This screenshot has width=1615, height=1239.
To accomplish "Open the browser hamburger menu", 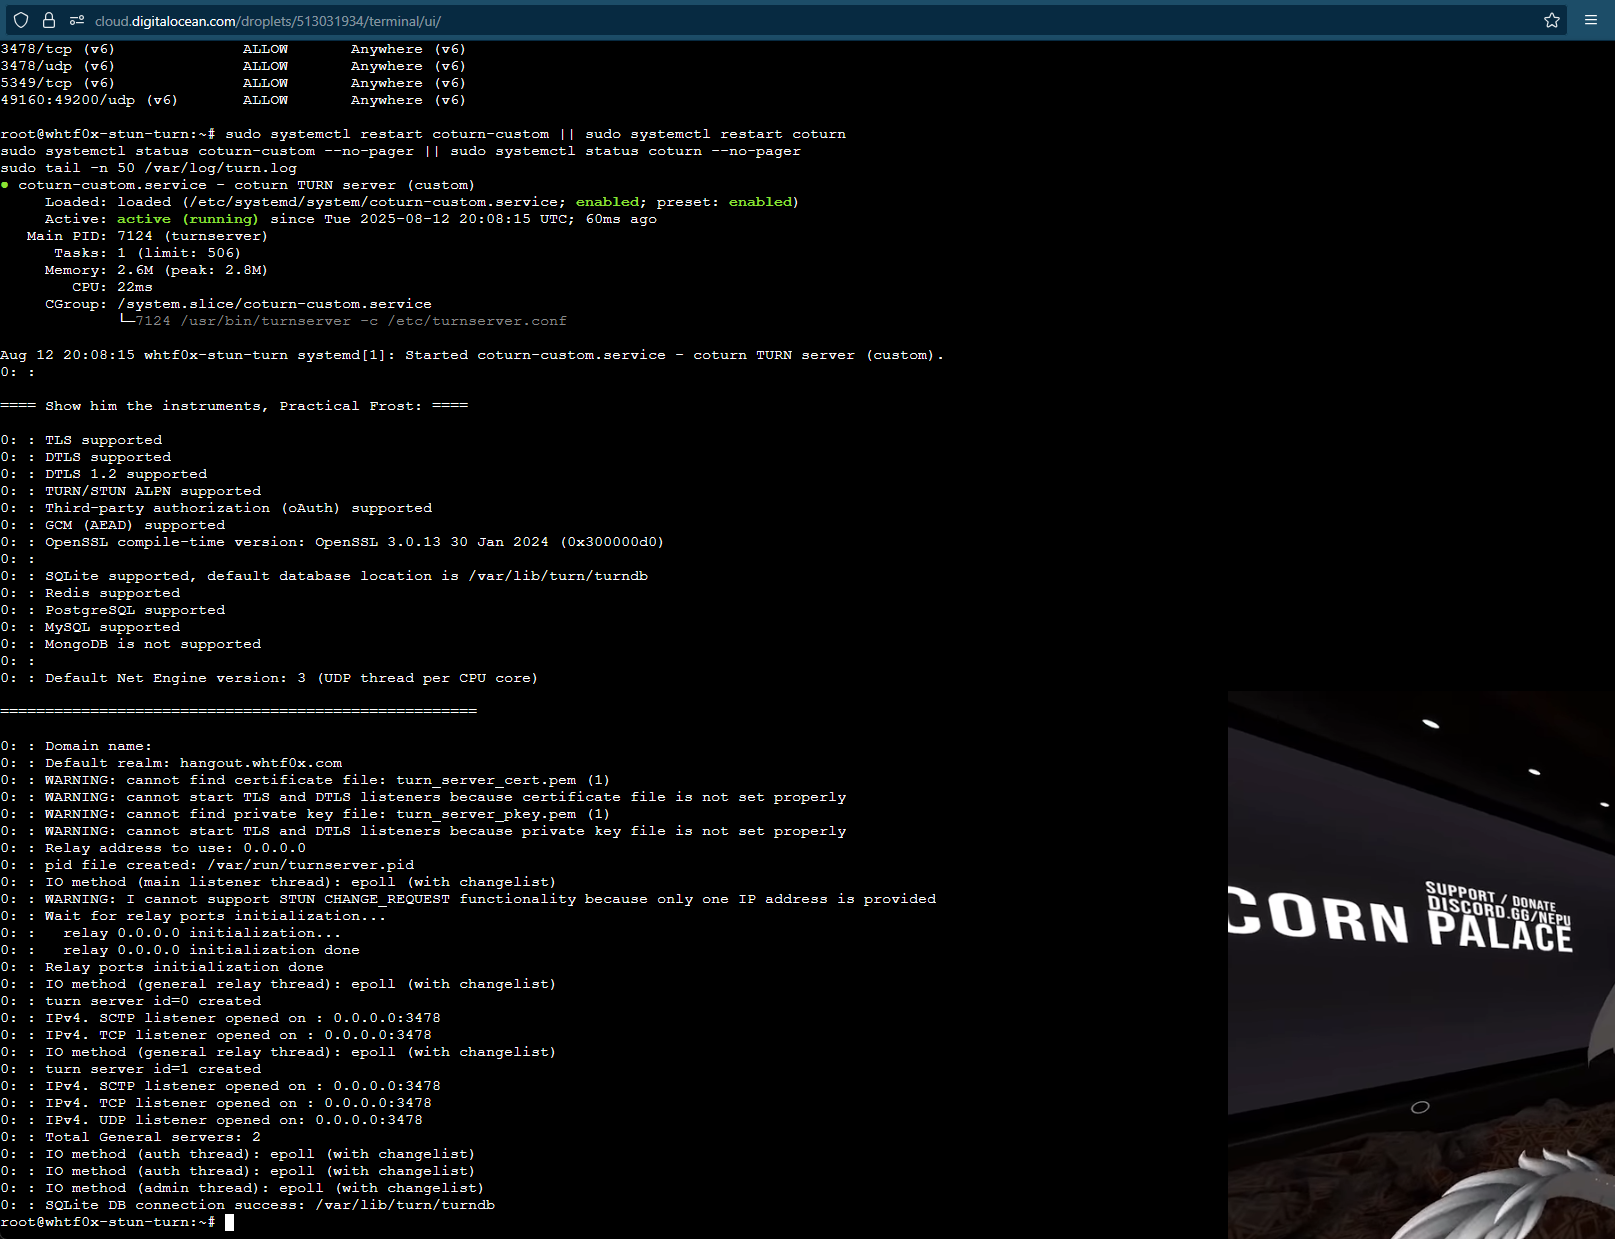I will point(1590,20).
